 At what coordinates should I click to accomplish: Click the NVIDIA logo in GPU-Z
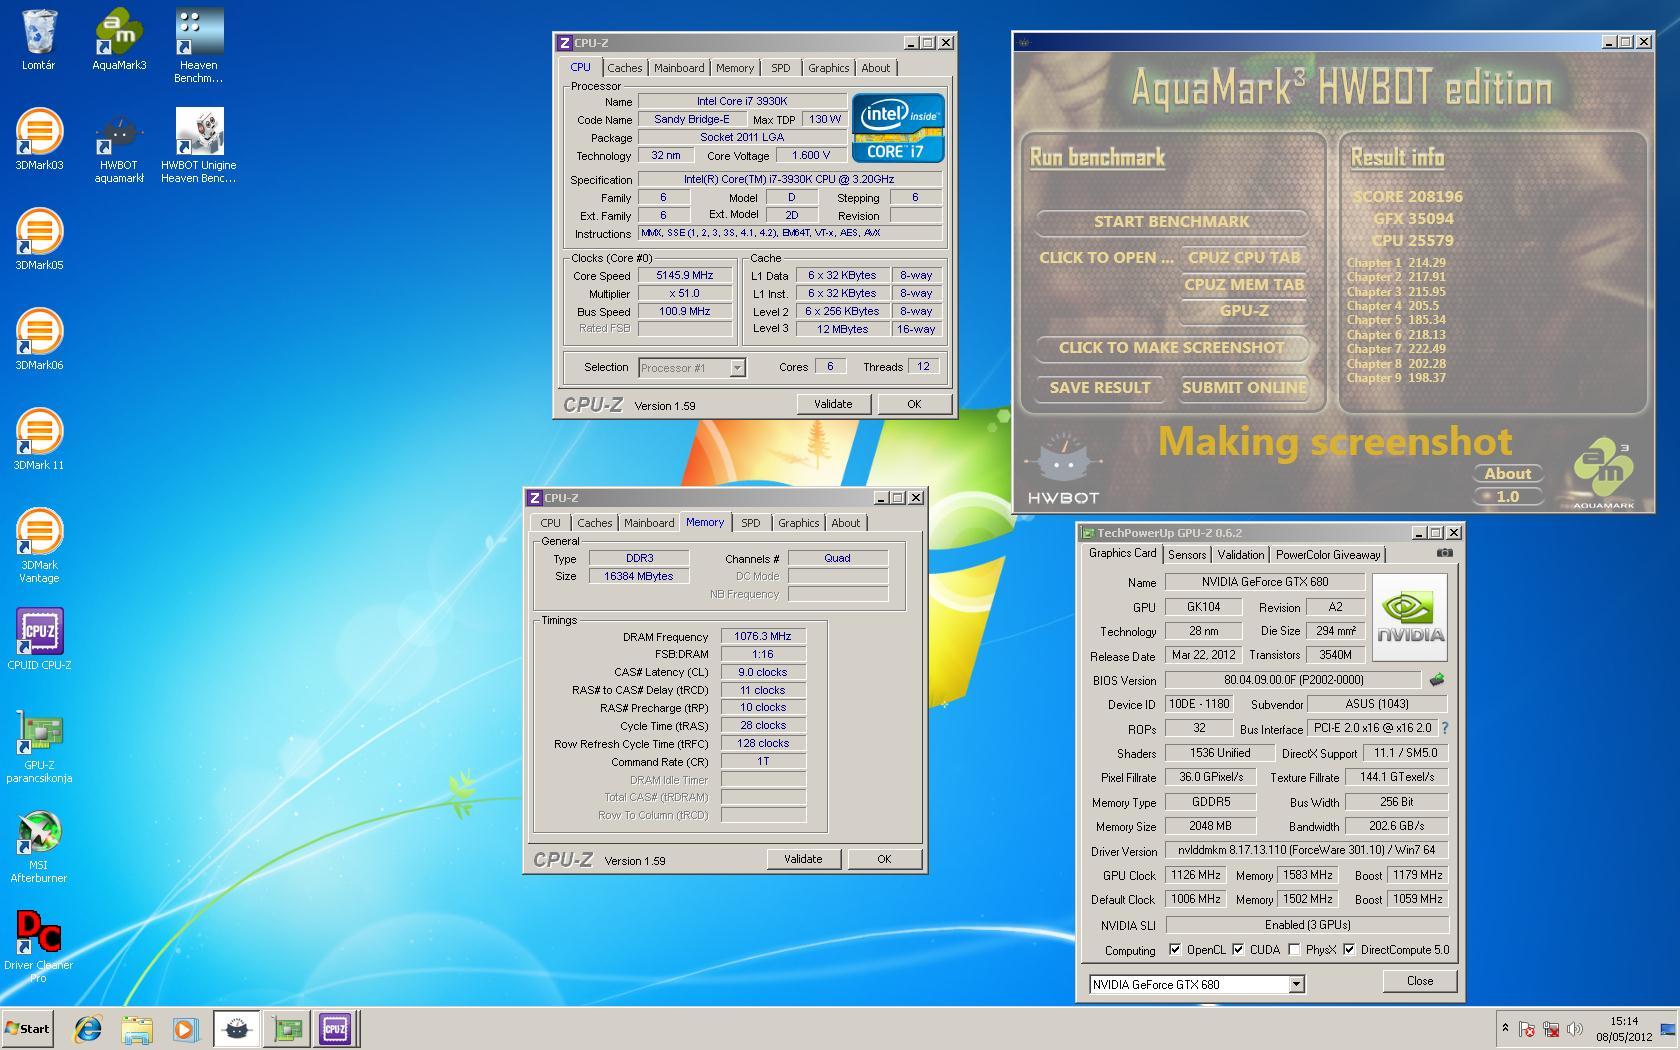tap(1410, 617)
